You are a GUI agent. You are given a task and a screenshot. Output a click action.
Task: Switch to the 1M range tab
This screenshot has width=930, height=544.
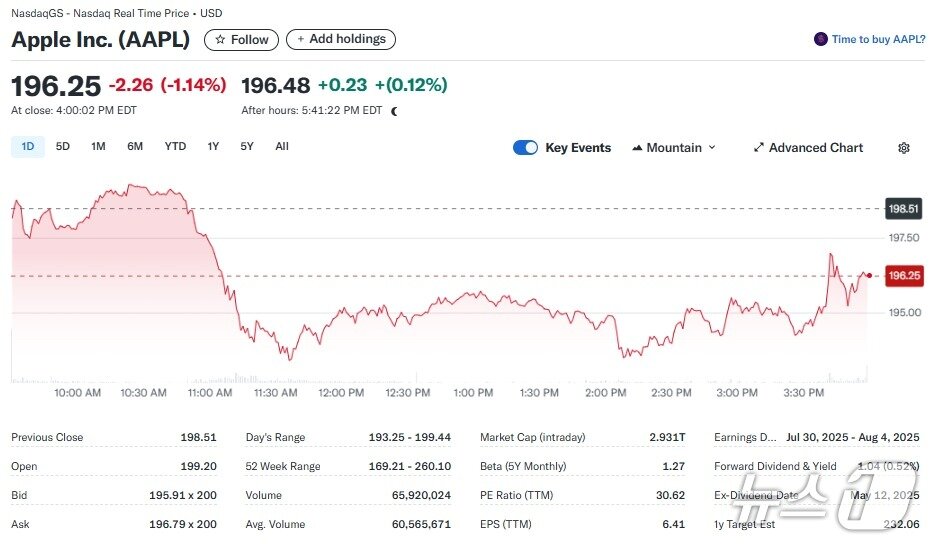click(x=98, y=147)
